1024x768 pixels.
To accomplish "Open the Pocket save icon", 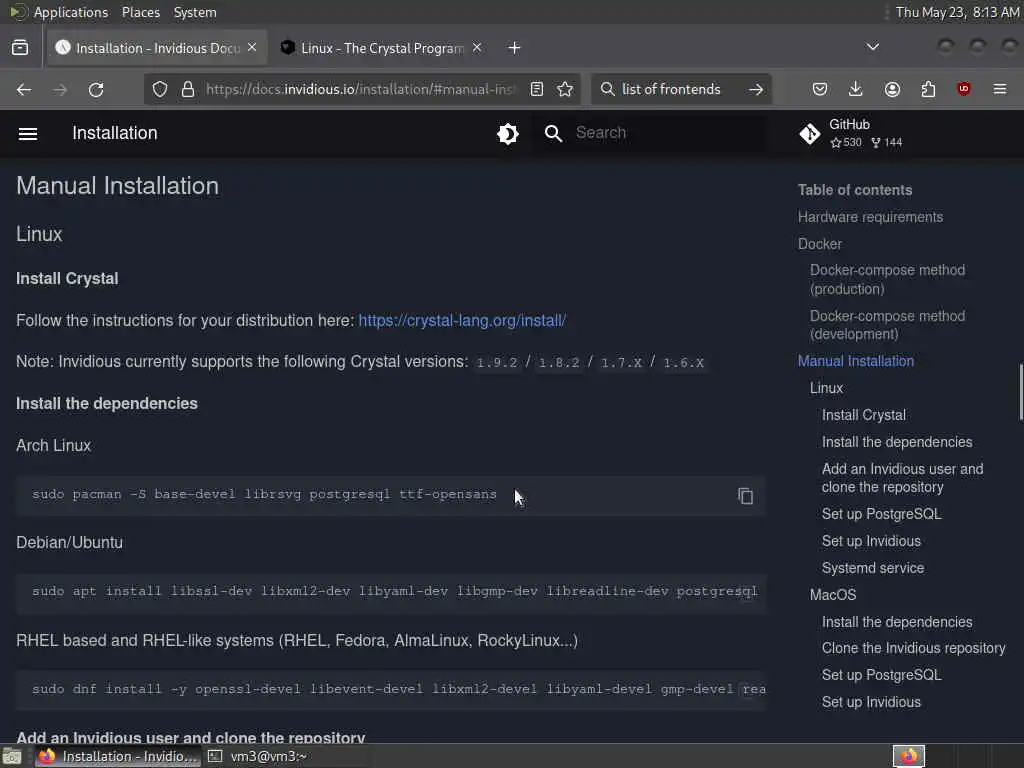I will (820, 89).
